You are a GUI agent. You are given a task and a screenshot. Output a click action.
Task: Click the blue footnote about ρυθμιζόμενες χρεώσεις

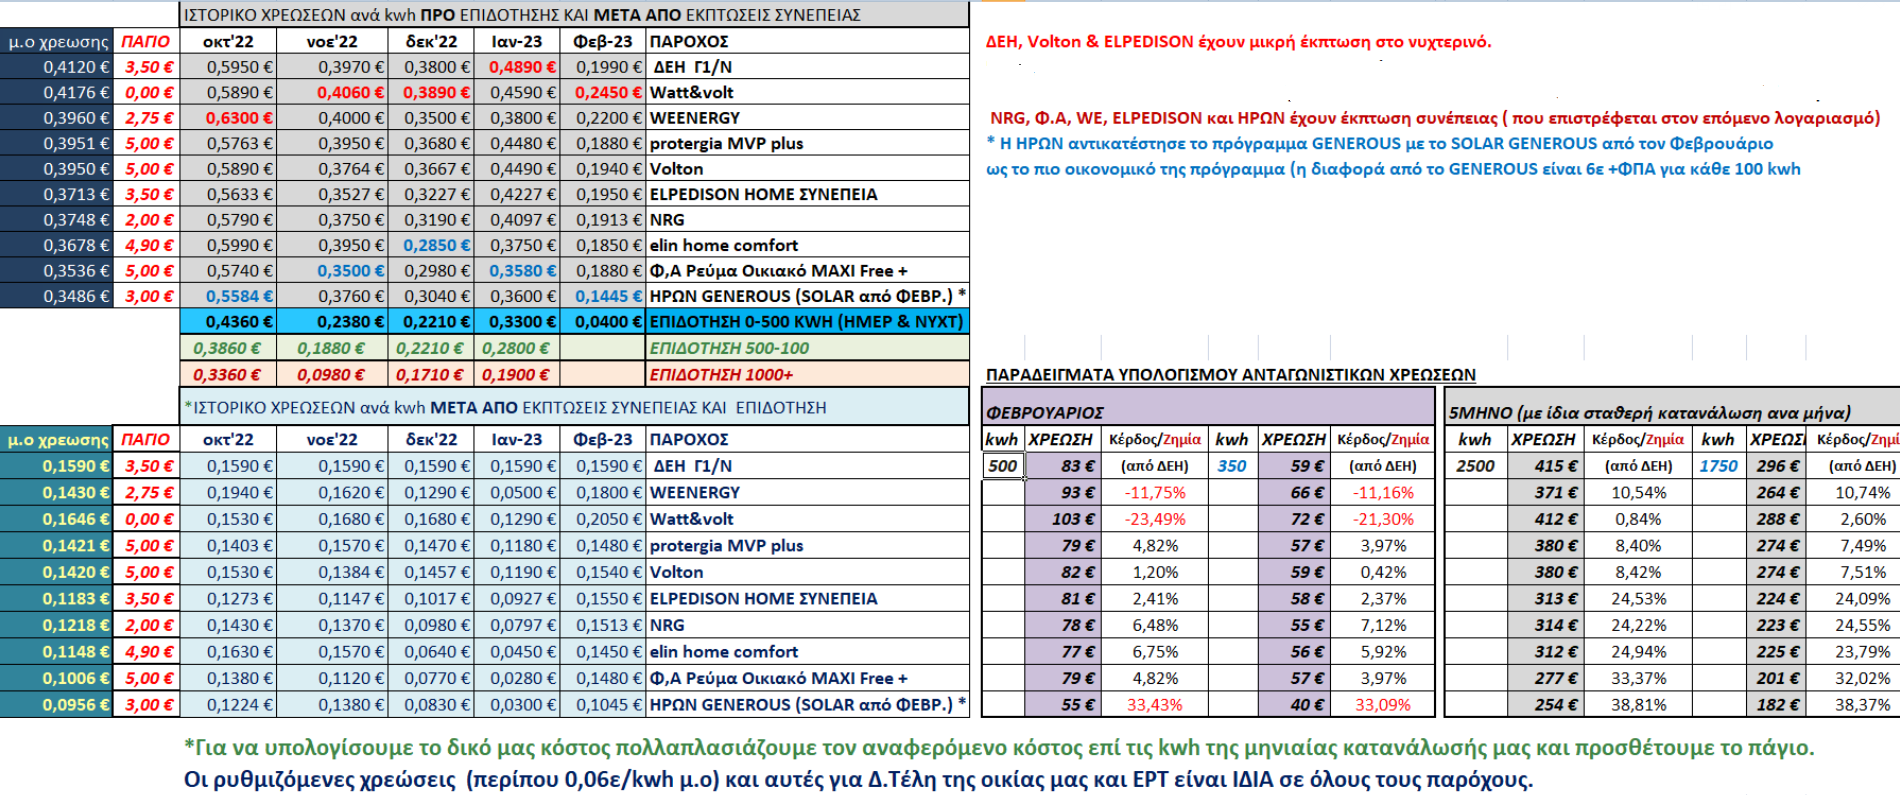tap(858, 779)
